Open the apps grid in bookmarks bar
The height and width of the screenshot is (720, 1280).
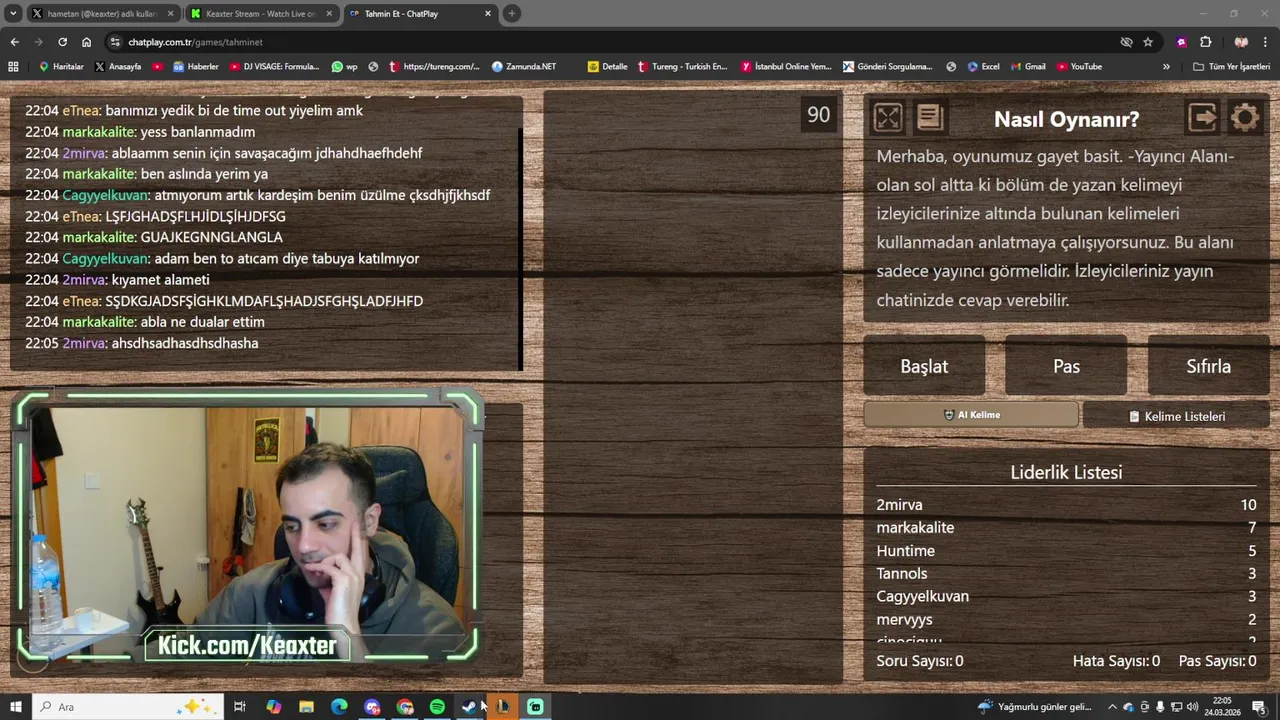coord(13,67)
